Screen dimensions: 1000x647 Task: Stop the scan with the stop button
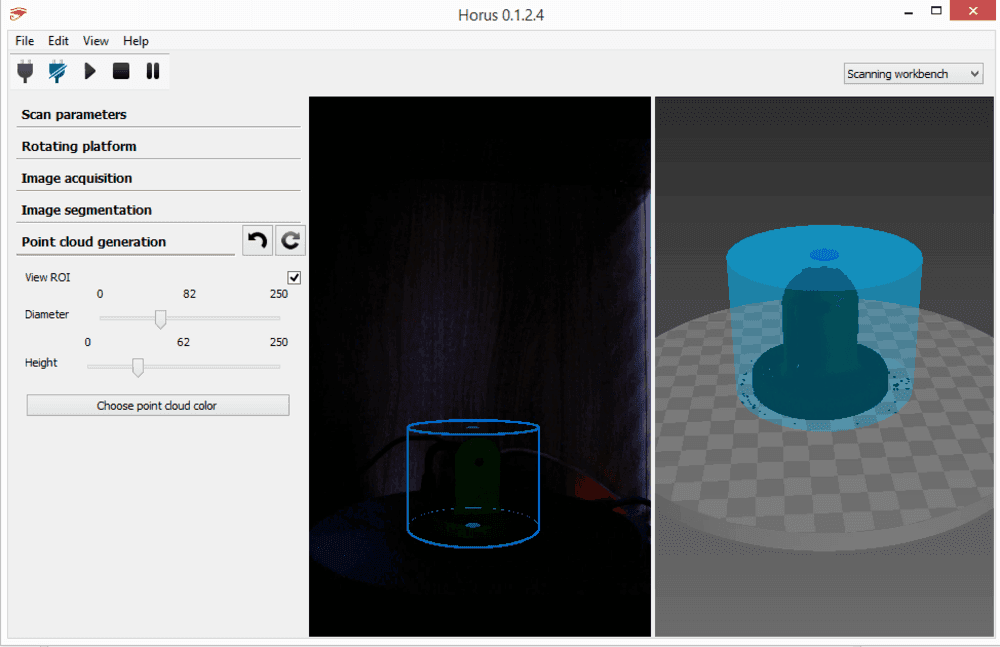pos(121,71)
